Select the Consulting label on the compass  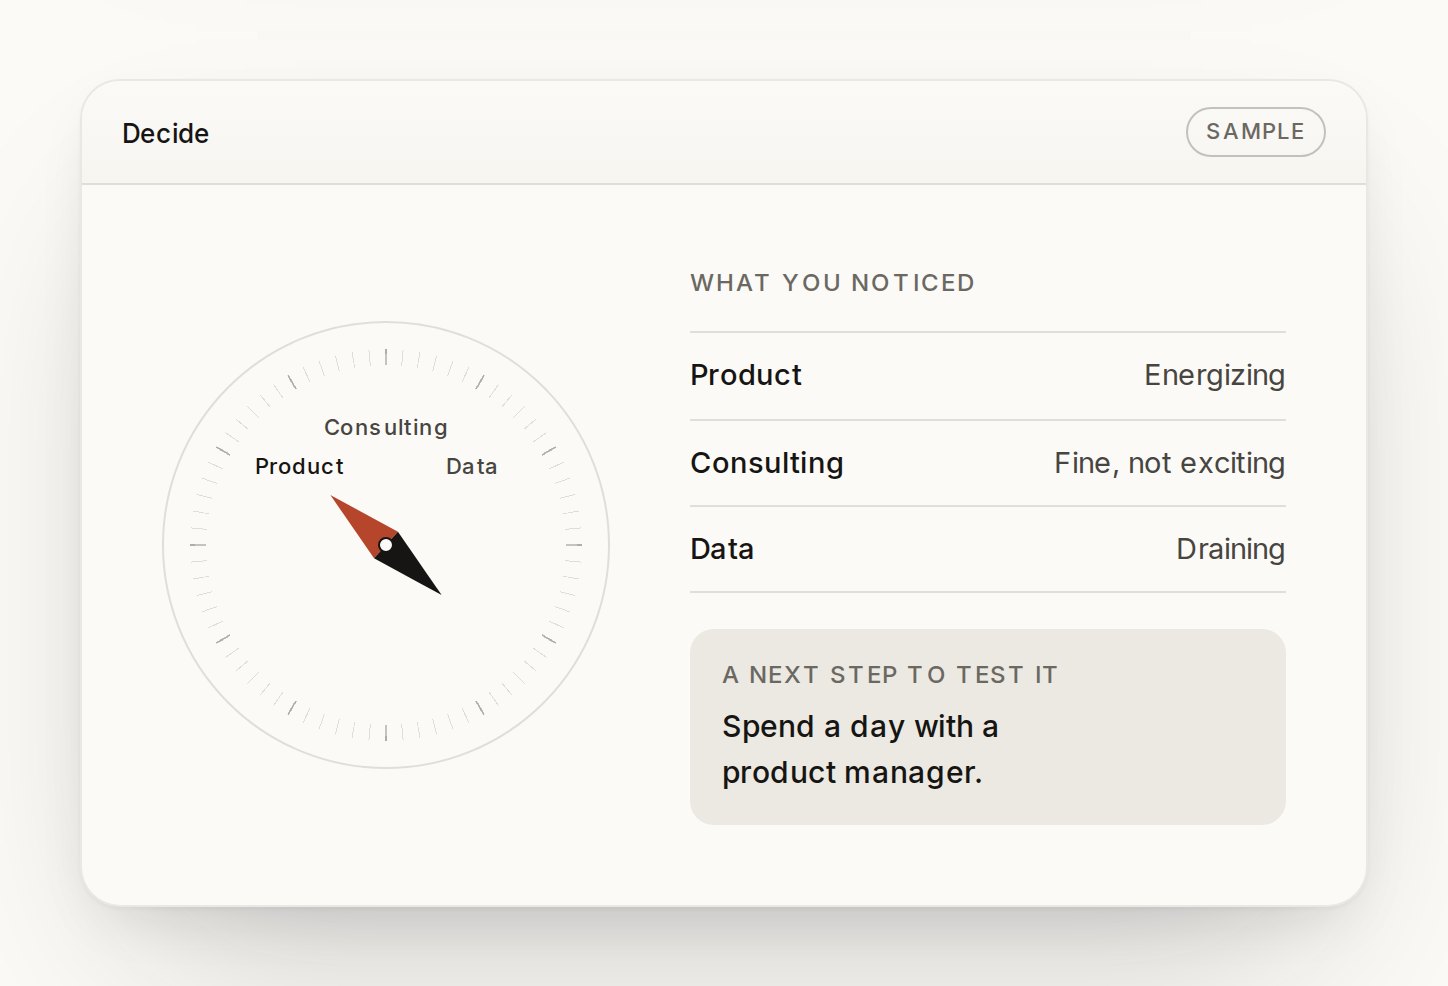click(x=386, y=427)
